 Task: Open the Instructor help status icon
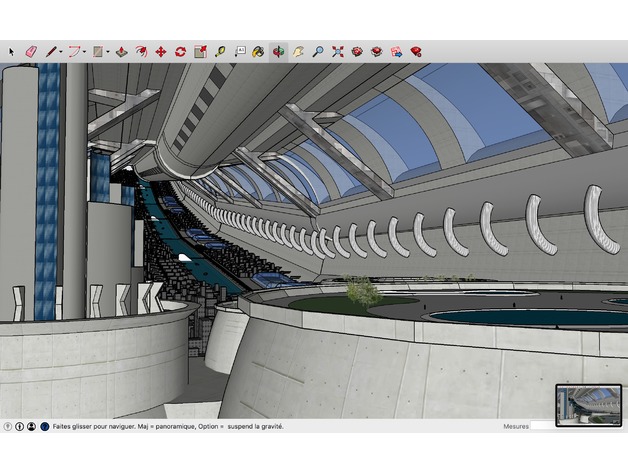point(45,427)
